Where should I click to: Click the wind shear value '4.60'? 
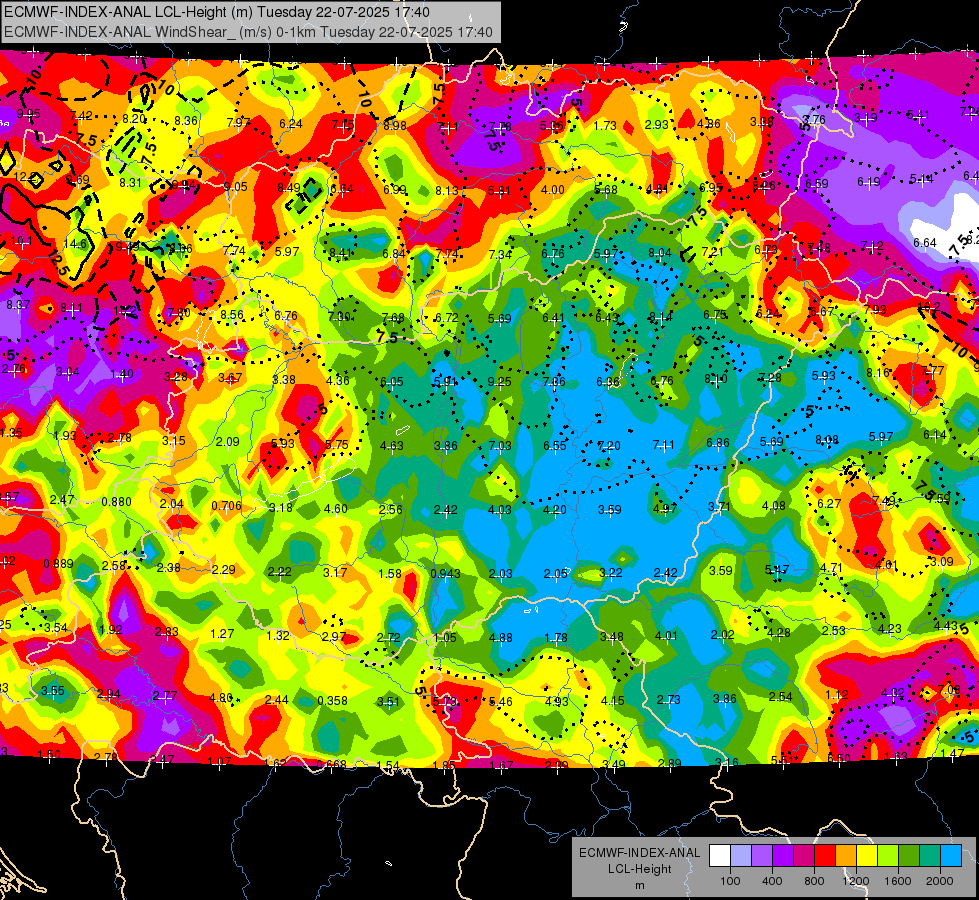point(336,508)
